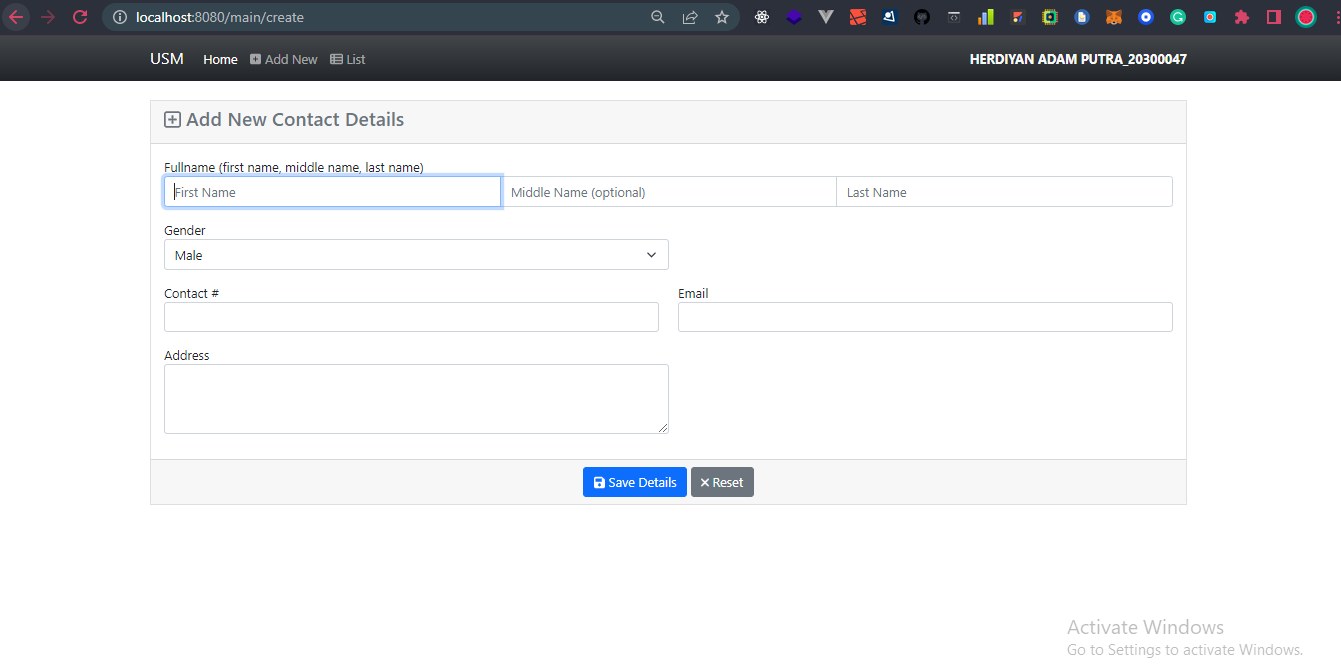Open the red Laravel extension icon

(x=858, y=17)
